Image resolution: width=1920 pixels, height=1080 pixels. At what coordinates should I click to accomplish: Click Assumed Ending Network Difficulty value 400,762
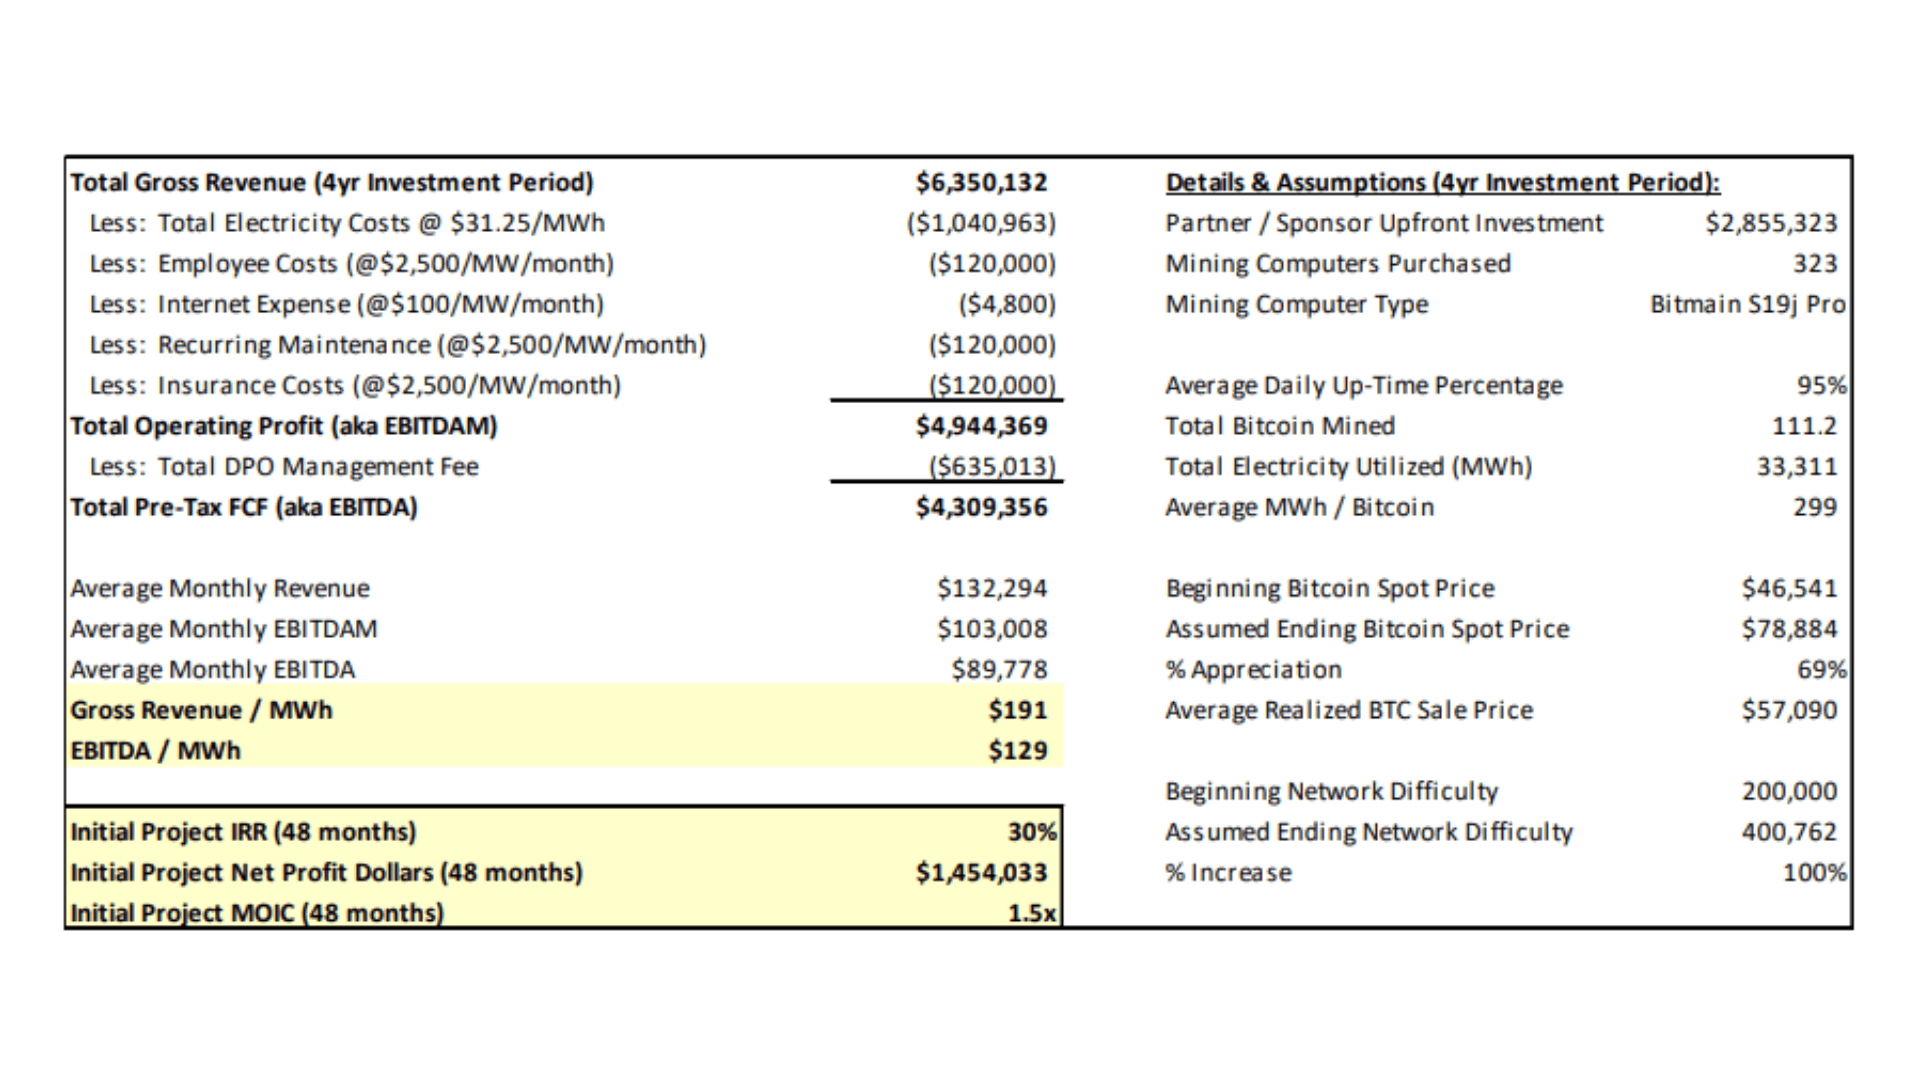1788,832
